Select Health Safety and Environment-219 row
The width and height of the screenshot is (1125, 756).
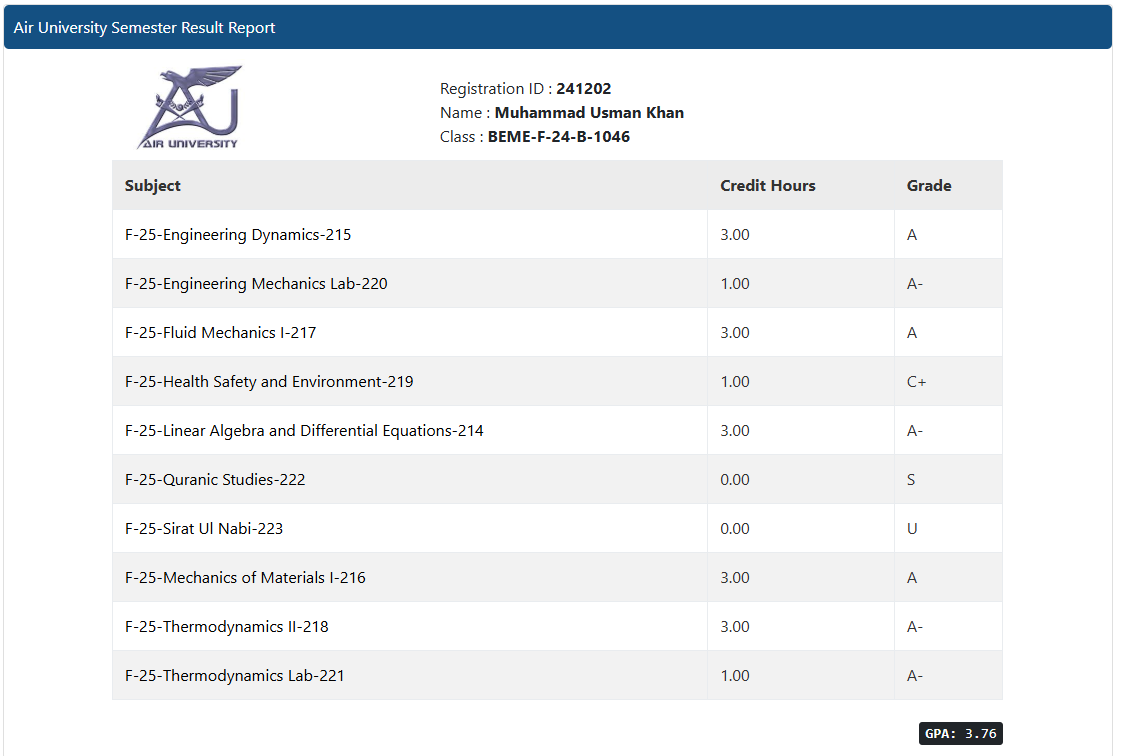(269, 382)
